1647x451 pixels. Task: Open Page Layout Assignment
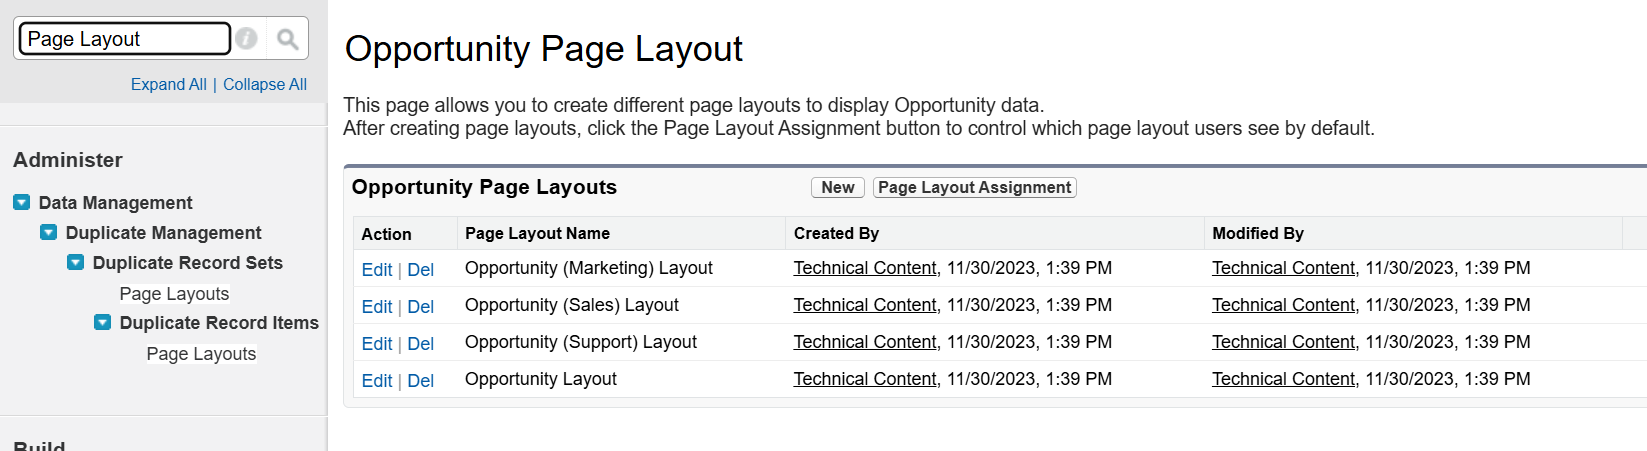(974, 187)
